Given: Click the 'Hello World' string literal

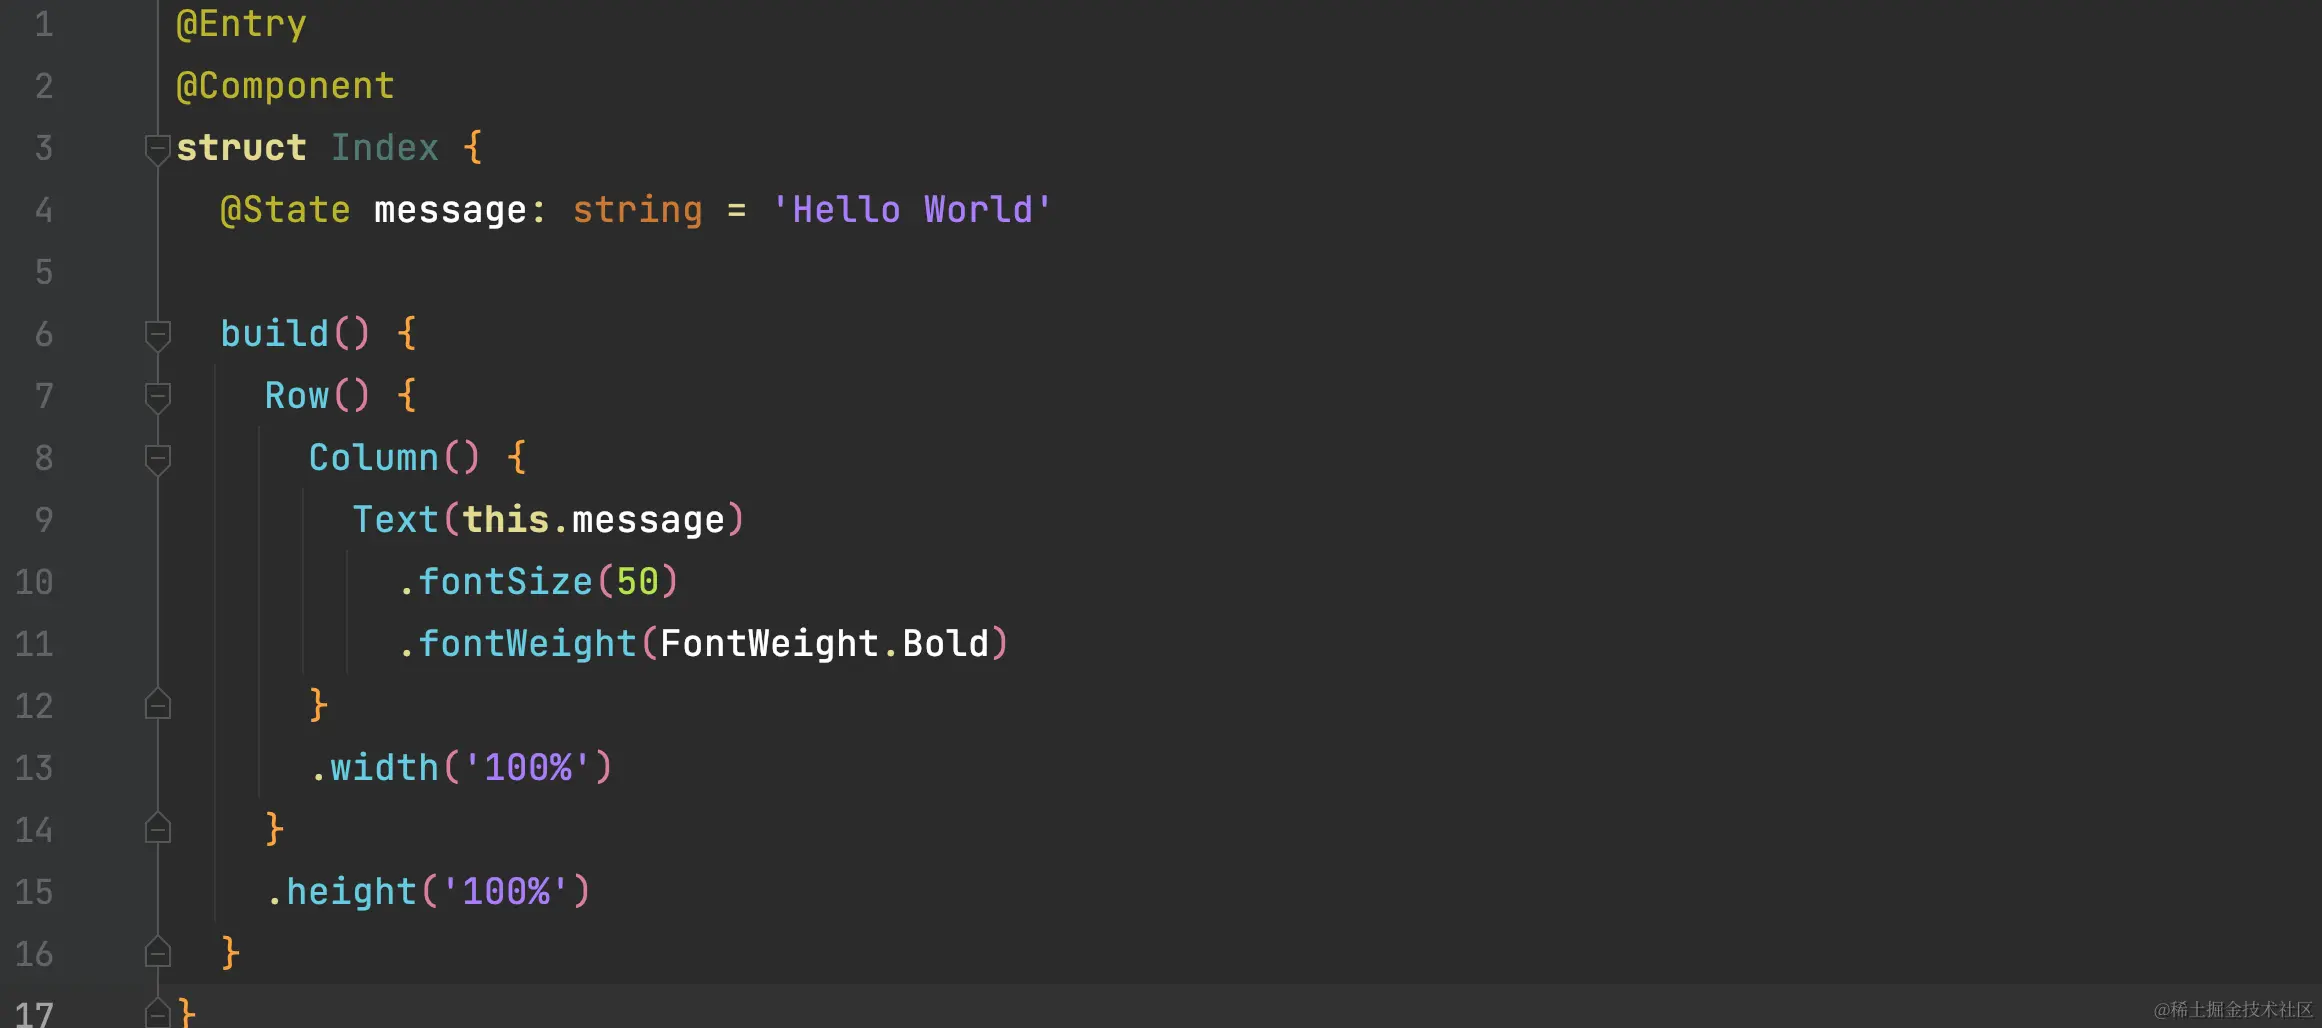Looking at the screenshot, I should (x=911, y=210).
